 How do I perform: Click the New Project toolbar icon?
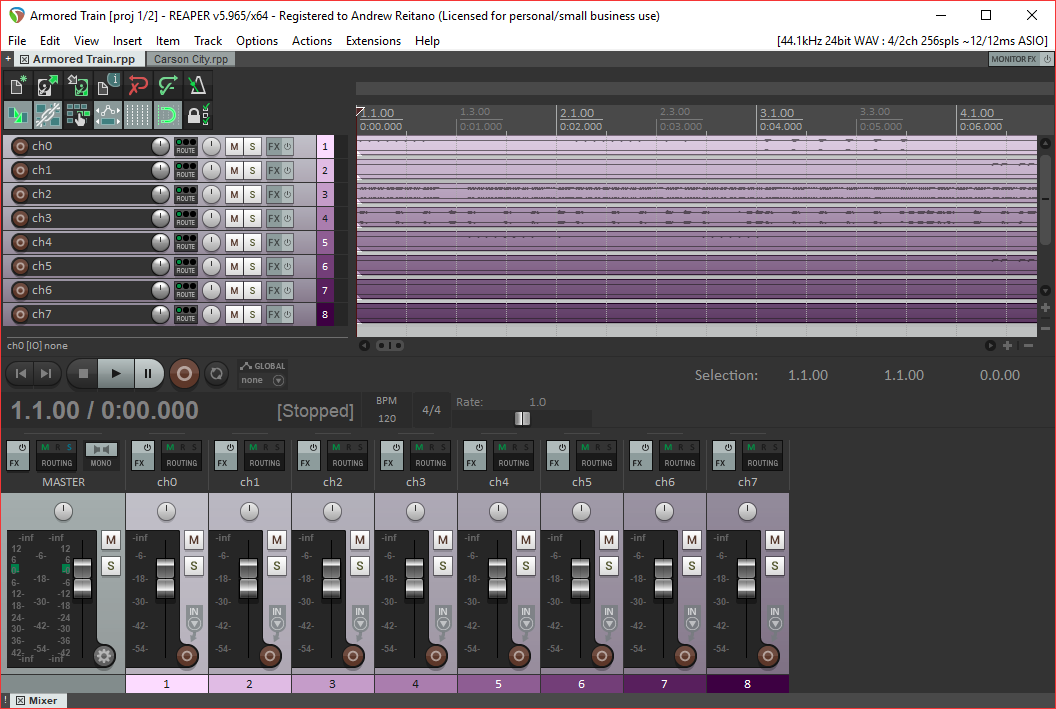click(18, 86)
